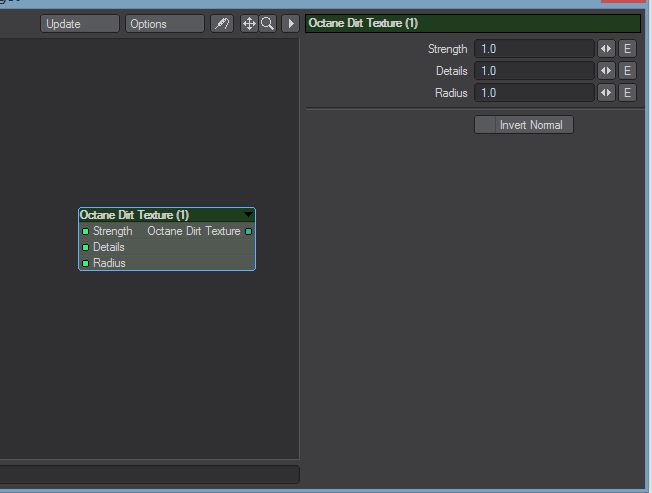Click the Radius label in properties panel
Image resolution: width=652 pixels, height=493 pixels.
click(x=451, y=93)
